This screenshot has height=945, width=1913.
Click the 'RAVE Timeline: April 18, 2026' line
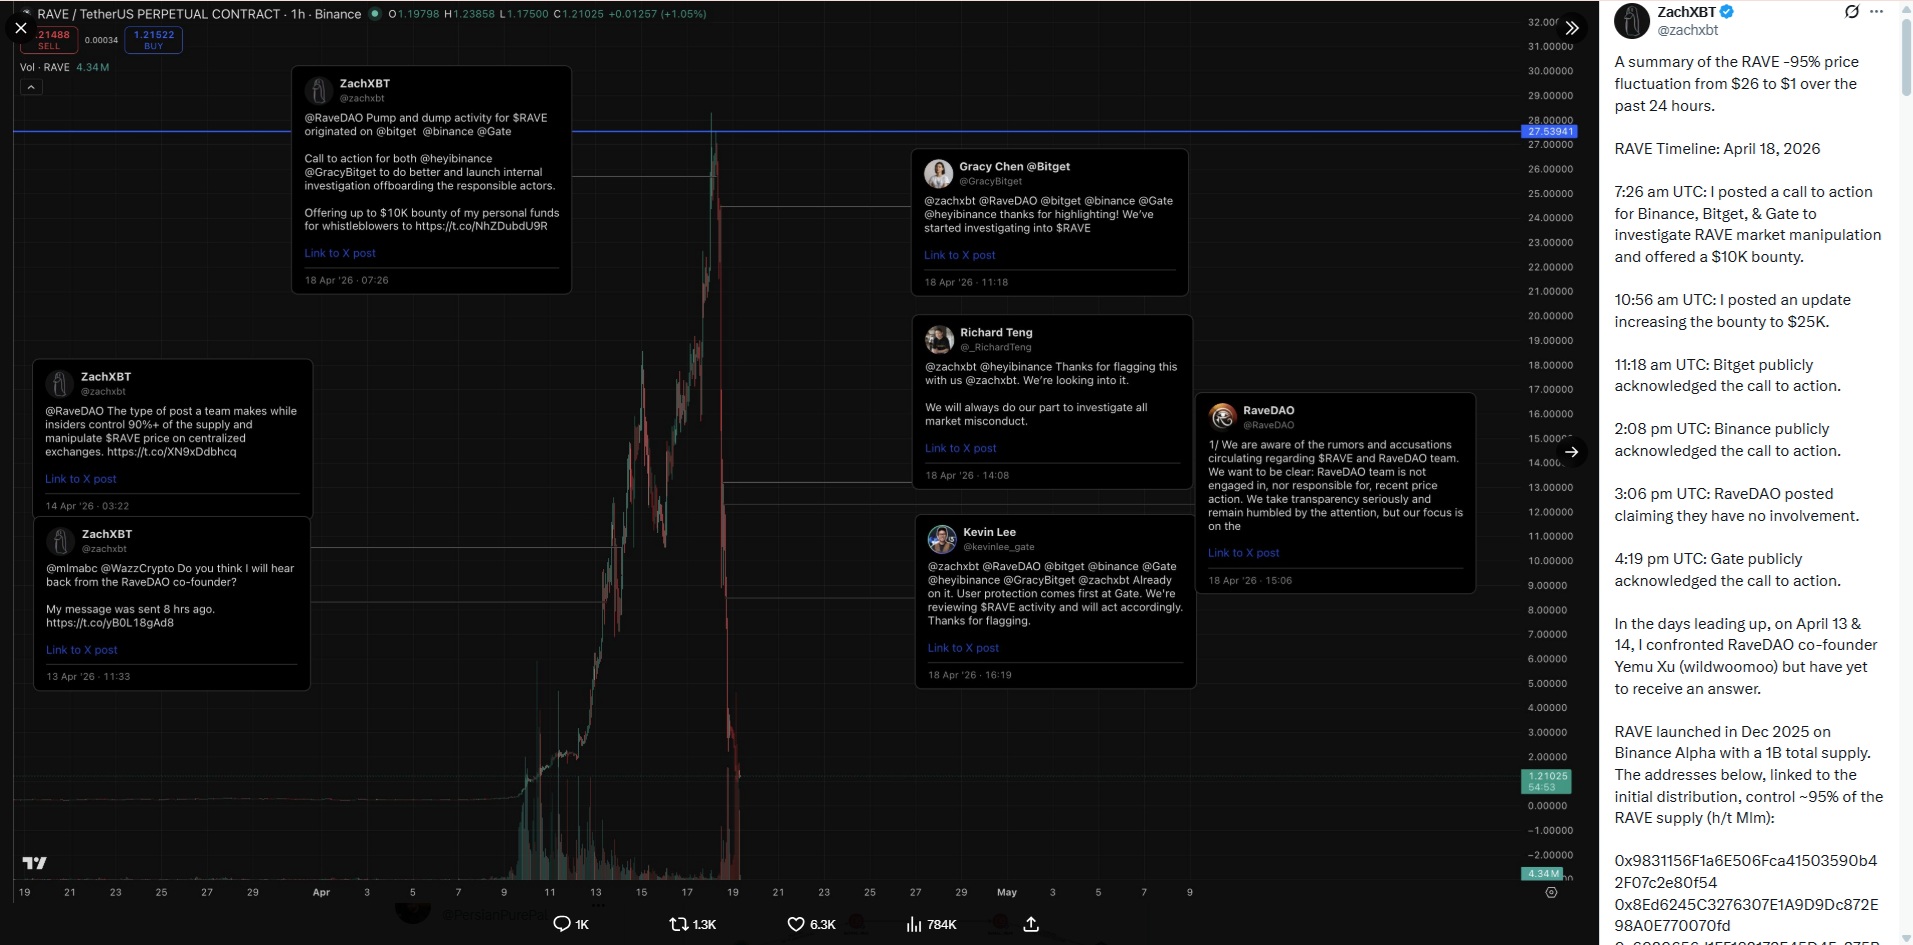coord(1717,149)
